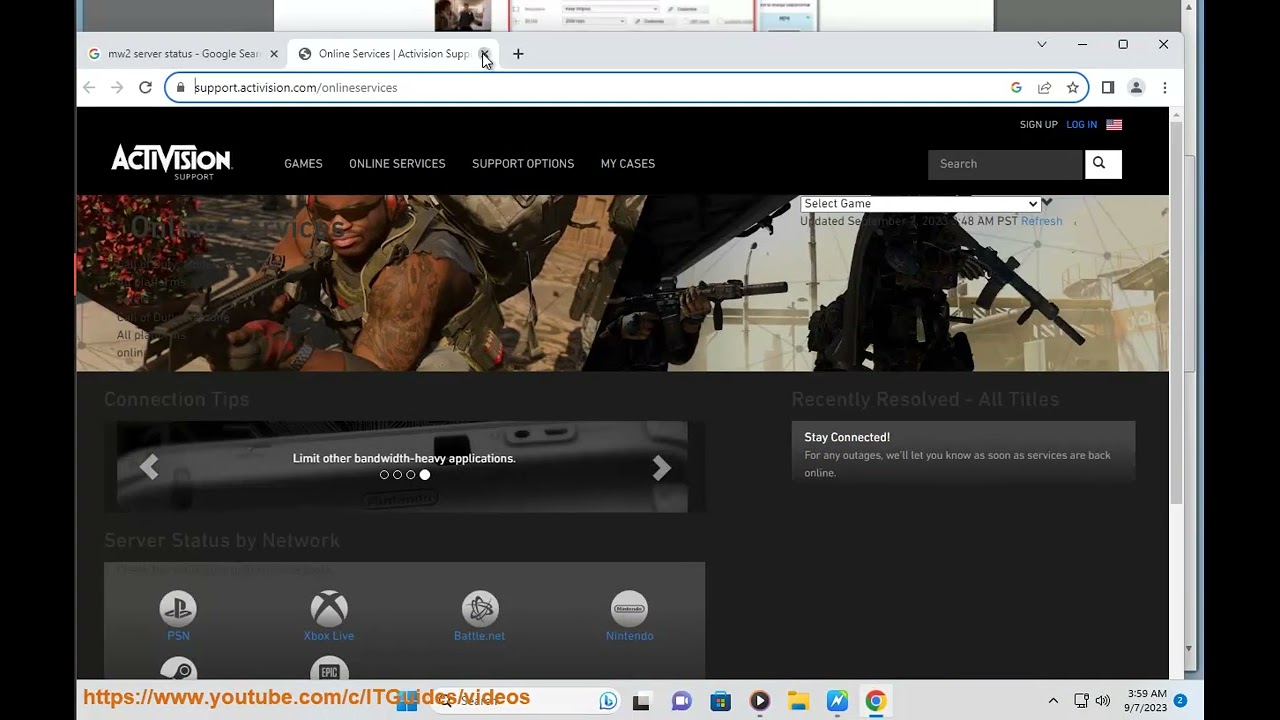Open the Nintendo status icon
The width and height of the screenshot is (1280, 720).
pos(629,608)
